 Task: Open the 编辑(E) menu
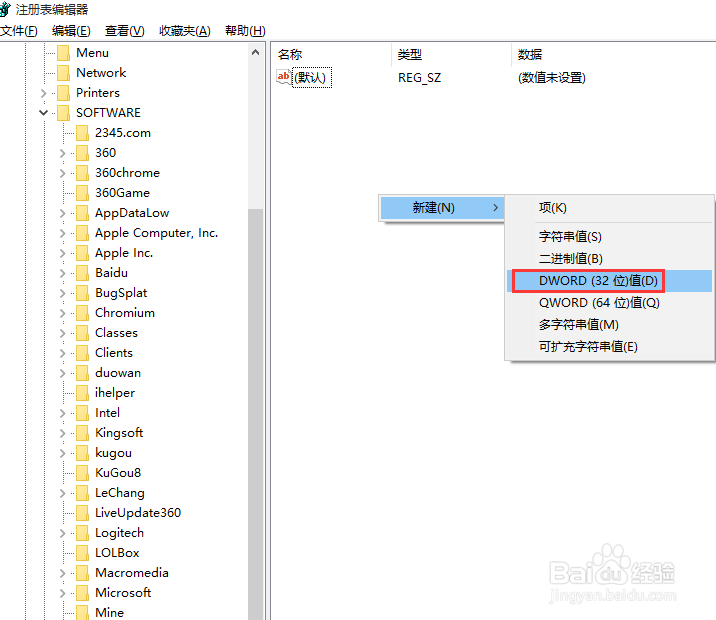[71, 31]
